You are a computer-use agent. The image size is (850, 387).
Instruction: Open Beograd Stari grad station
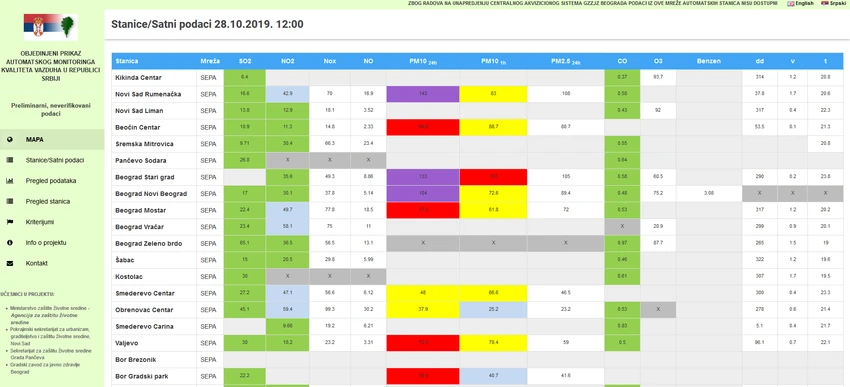(x=144, y=177)
